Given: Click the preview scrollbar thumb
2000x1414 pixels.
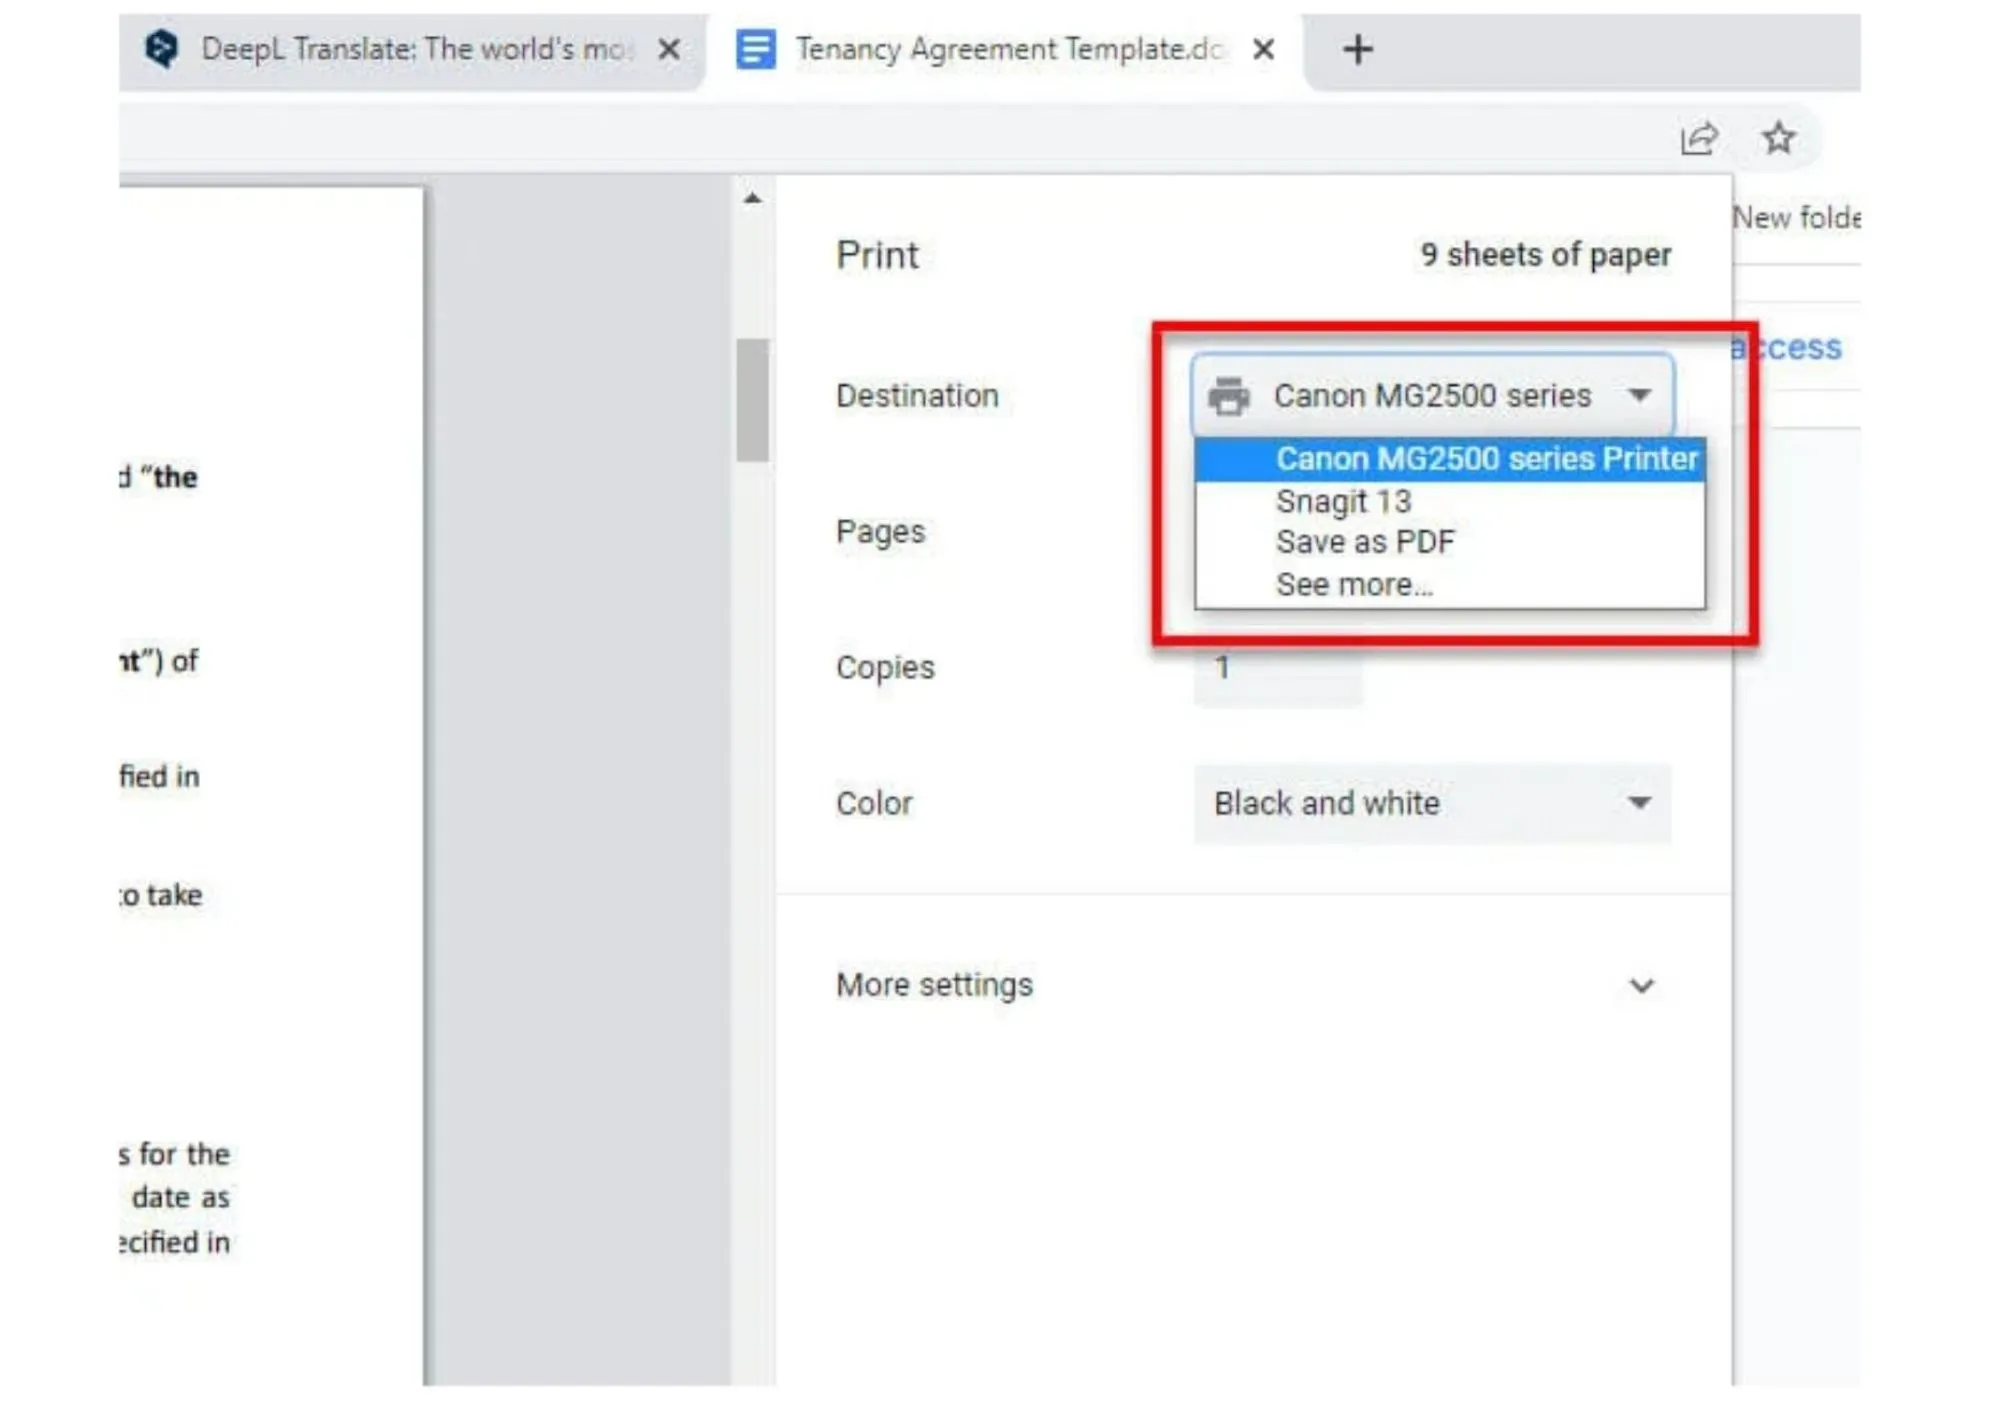Looking at the screenshot, I should (x=752, y=400).
